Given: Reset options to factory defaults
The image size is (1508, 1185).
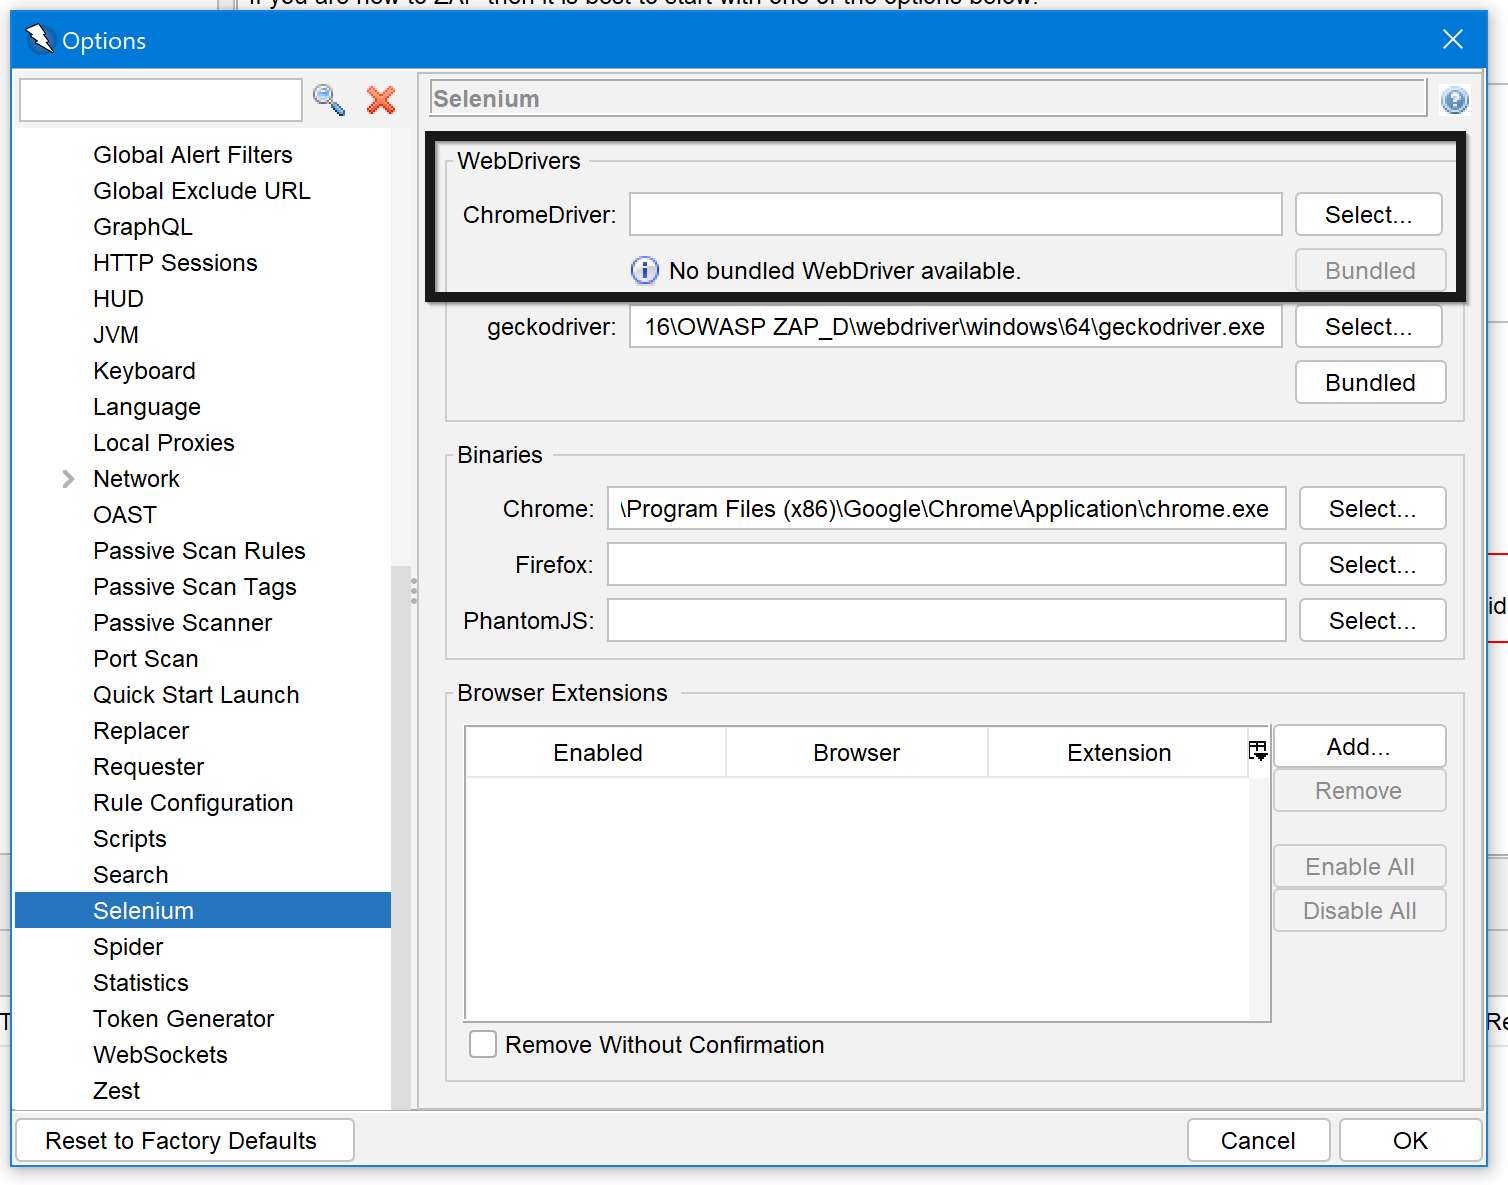Looking at the screenshot, I should (x=184, y=1140).
